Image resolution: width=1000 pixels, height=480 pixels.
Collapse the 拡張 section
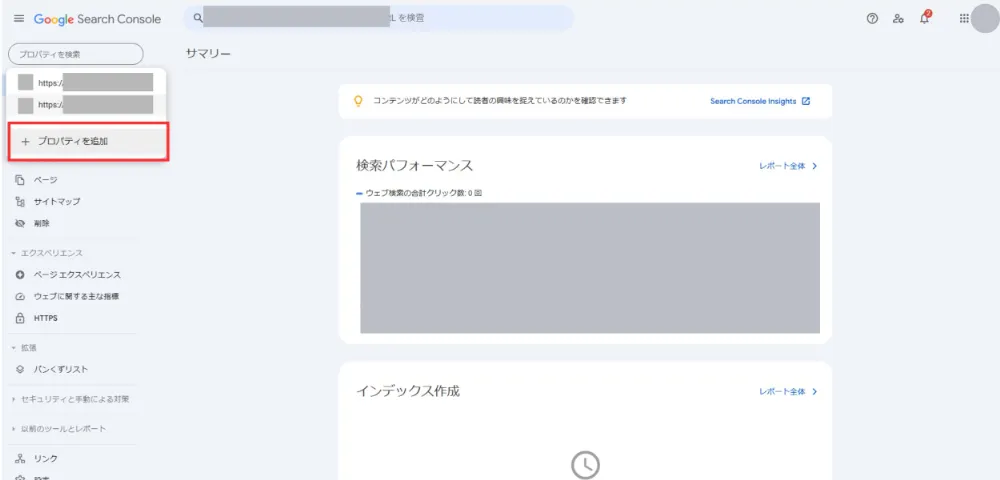click(x=13, y=348)
